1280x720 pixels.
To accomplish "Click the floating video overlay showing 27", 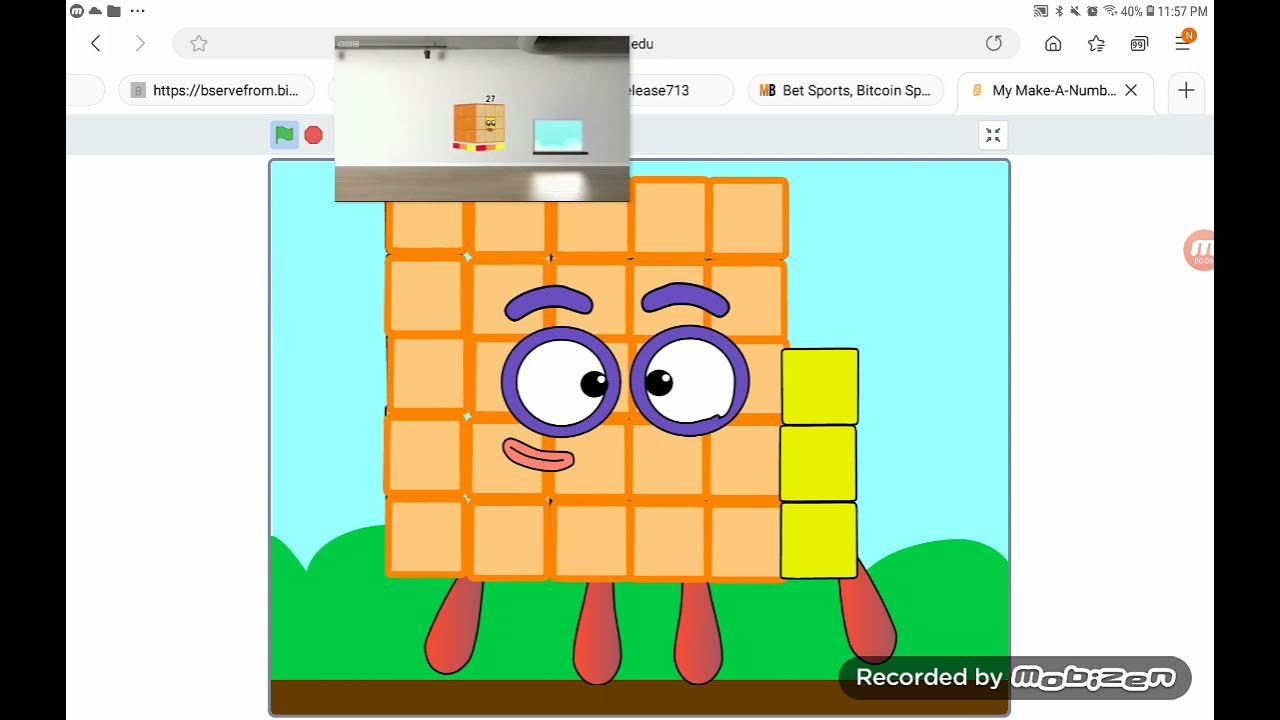I will coord(482,118).
